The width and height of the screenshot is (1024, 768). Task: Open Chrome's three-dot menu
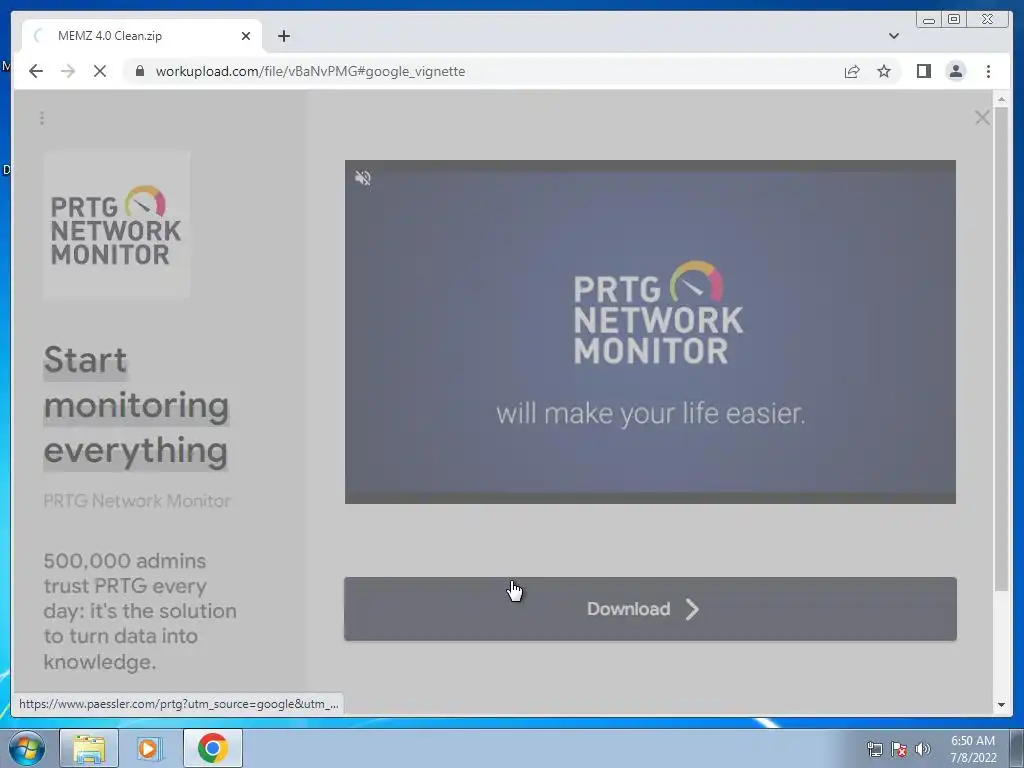[x=988, y=71]
